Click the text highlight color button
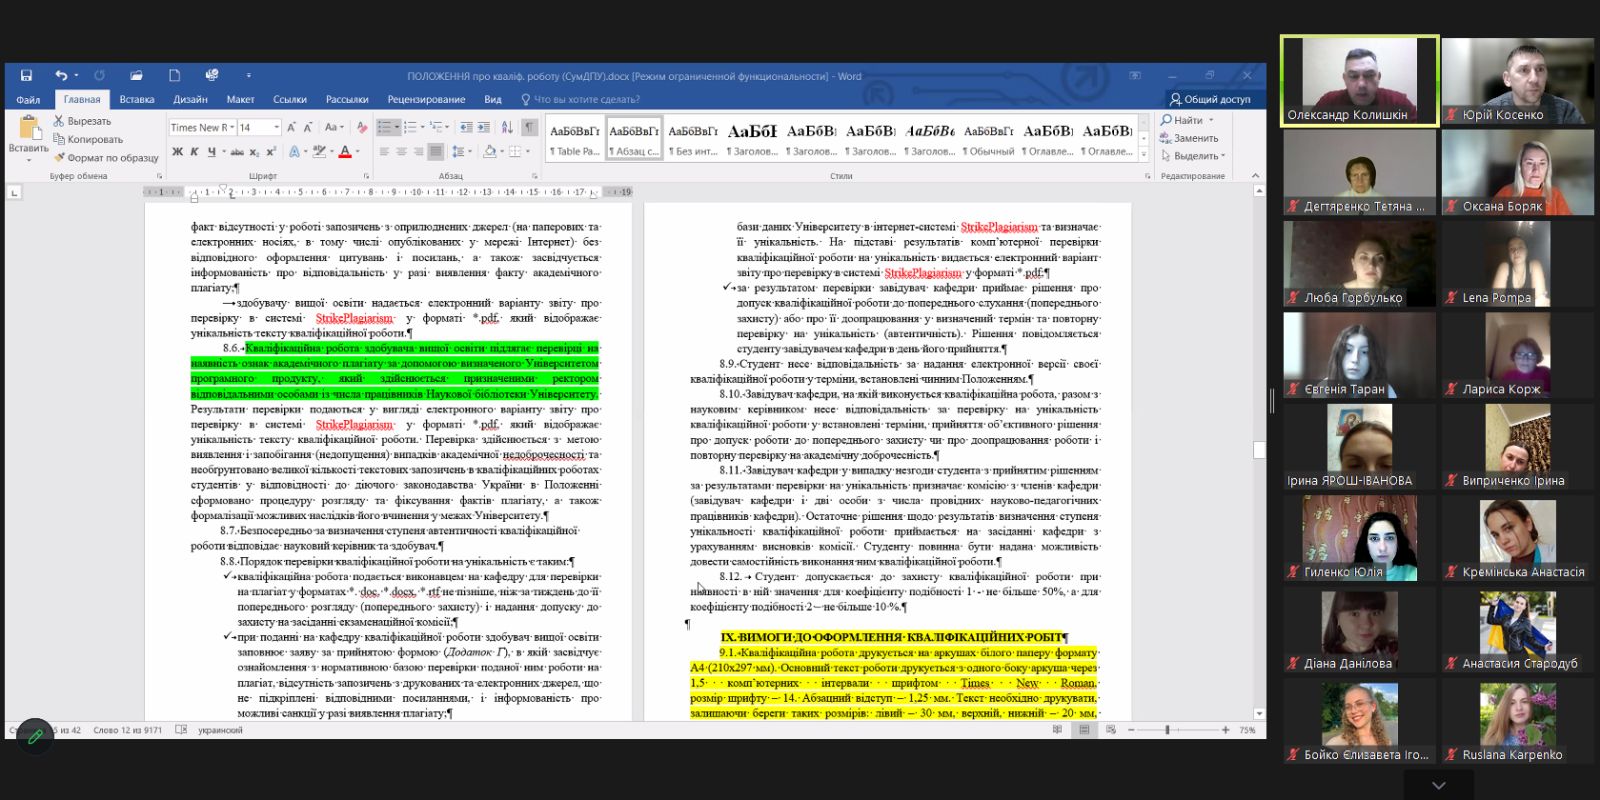The height and width of the screenshot is (800, 1600). click(318, 152)
